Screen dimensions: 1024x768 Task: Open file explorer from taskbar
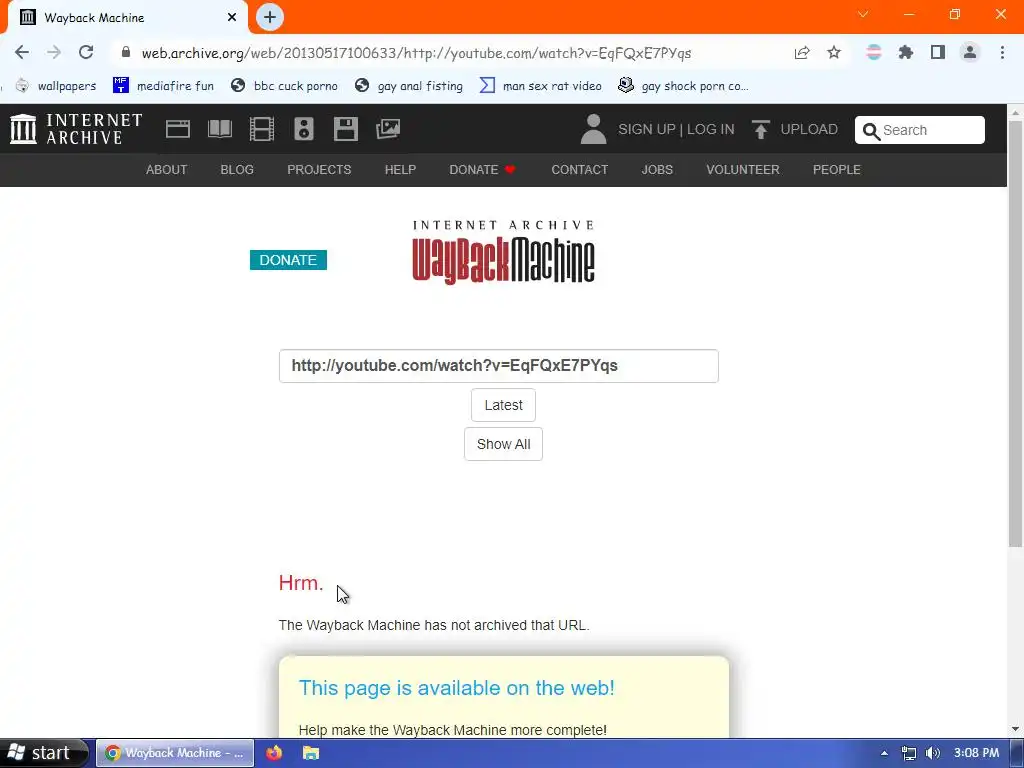(x=311, y=753)
